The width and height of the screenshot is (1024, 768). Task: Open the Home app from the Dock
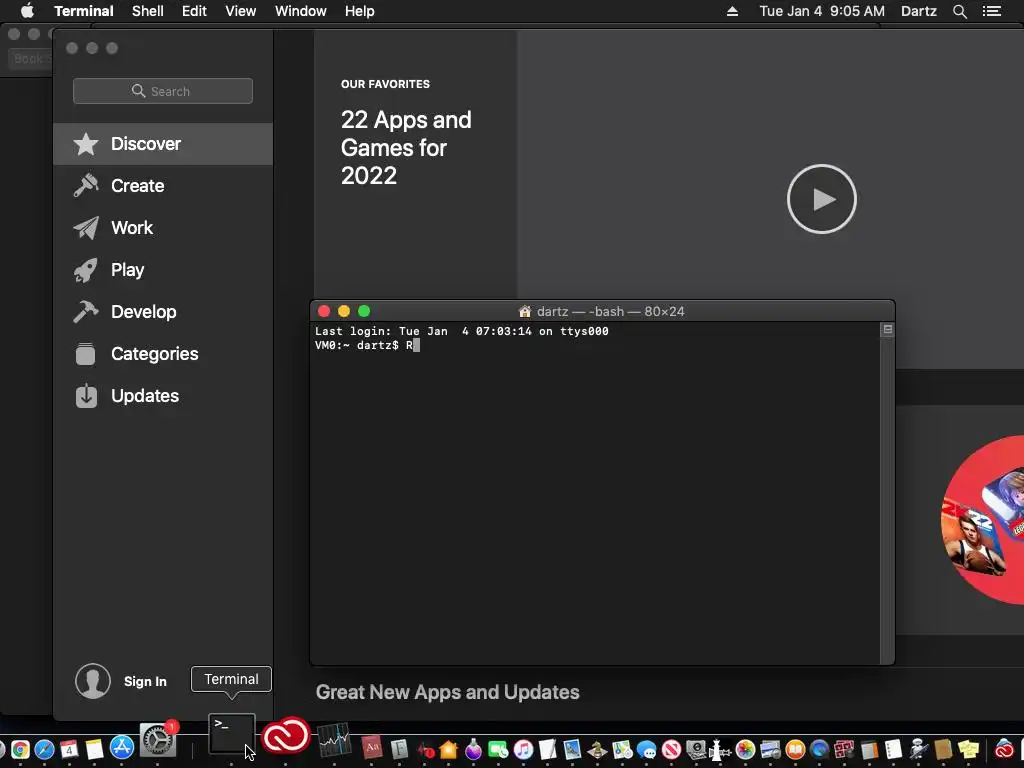[448, 750]
